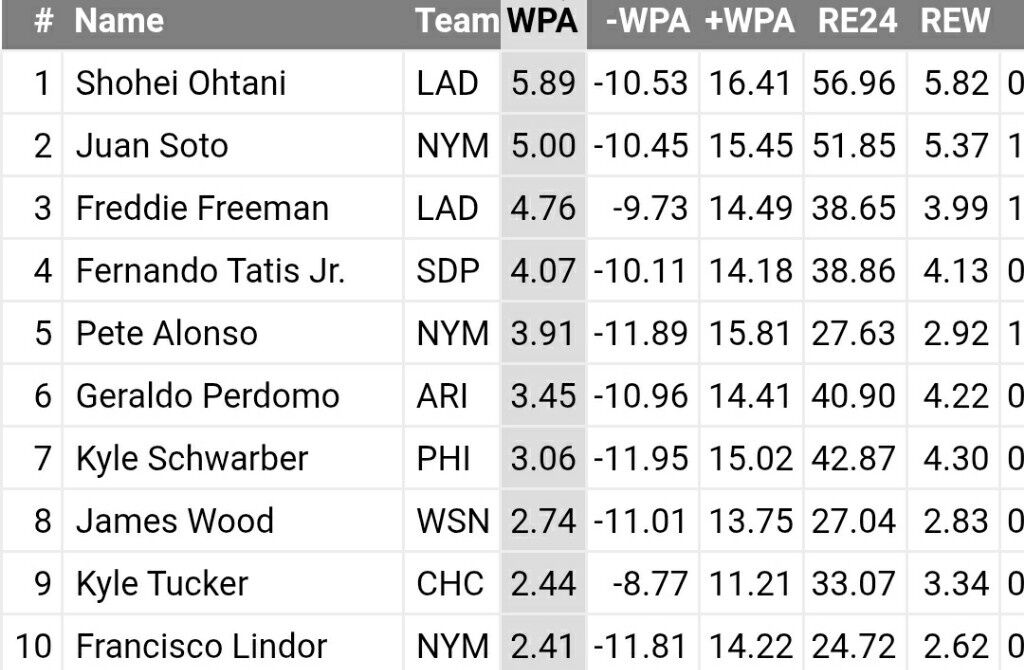This screenshot has width=1024, height=670.
Task: Open Kyle Tucker player link
Action: point(162,584)
